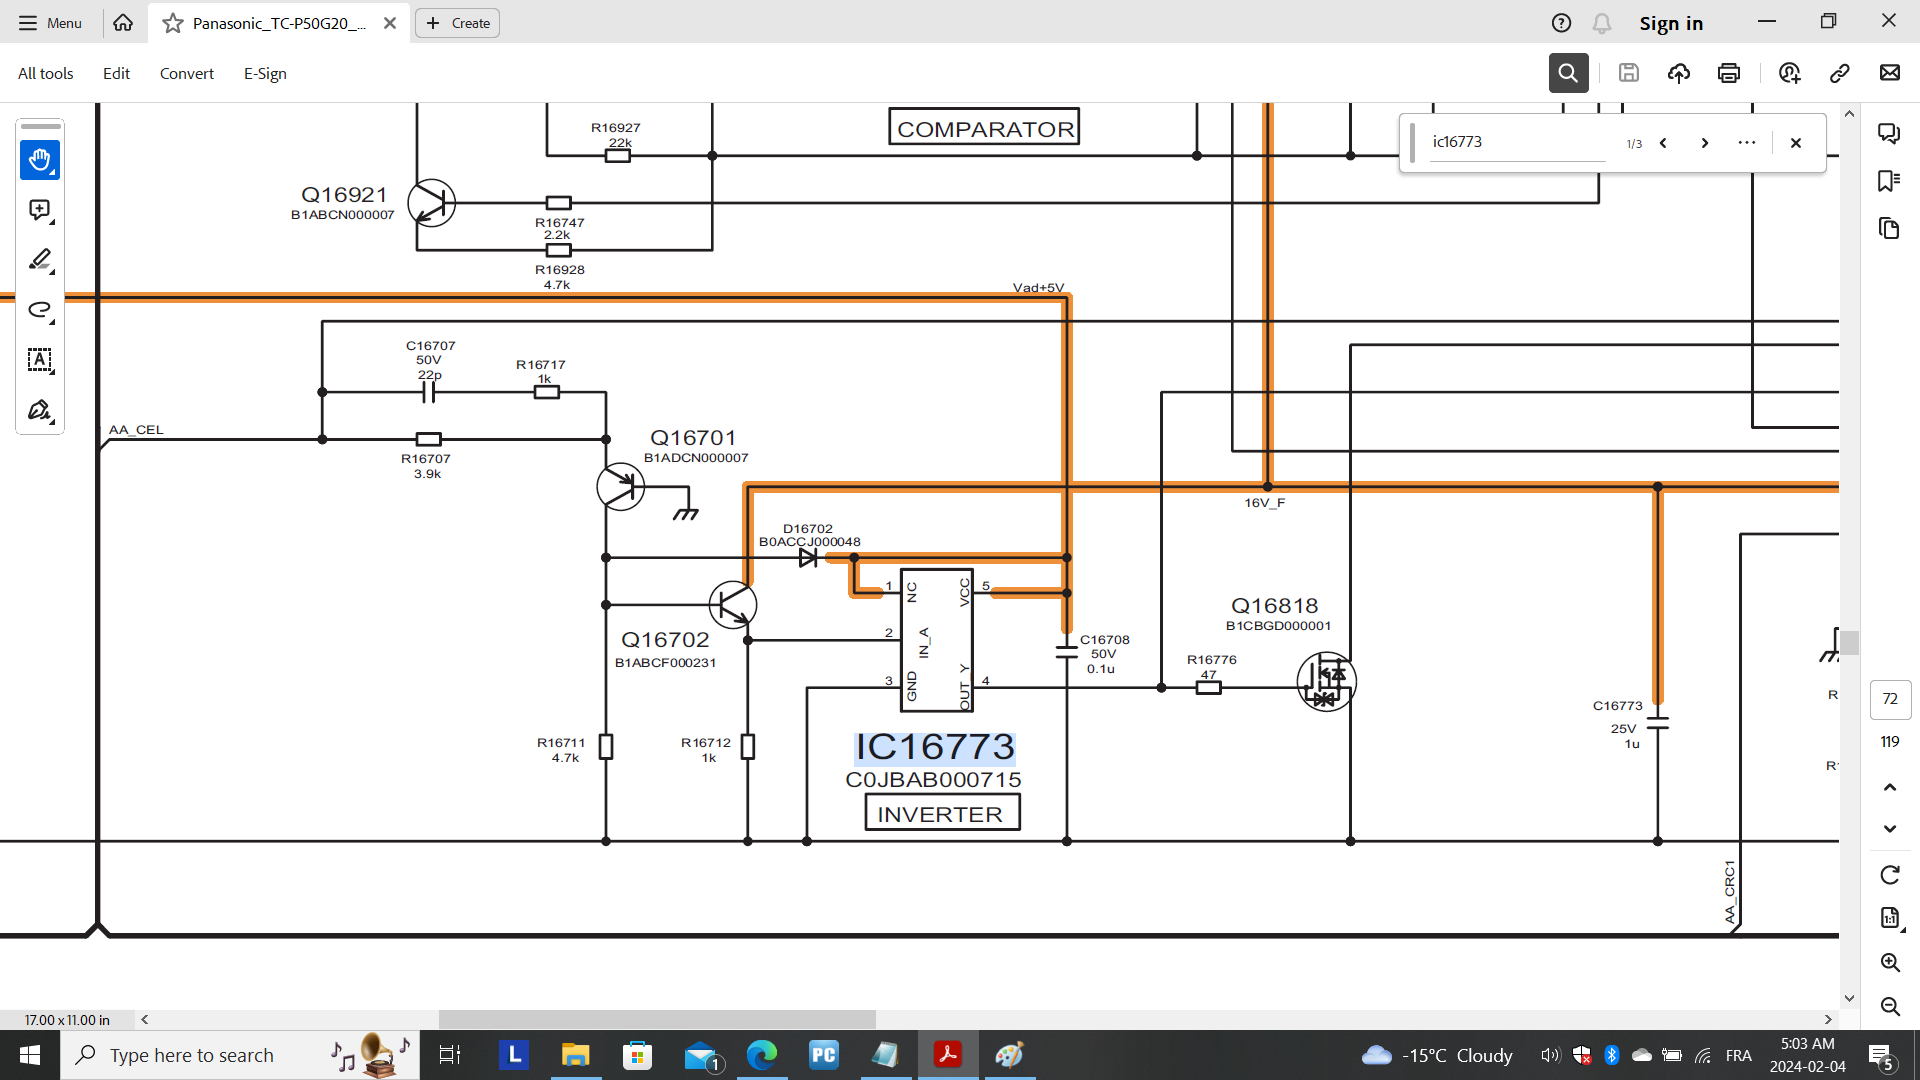Toggle the search find bar
Viewport: 1920px width, 1080px height.
point(1568,73)
